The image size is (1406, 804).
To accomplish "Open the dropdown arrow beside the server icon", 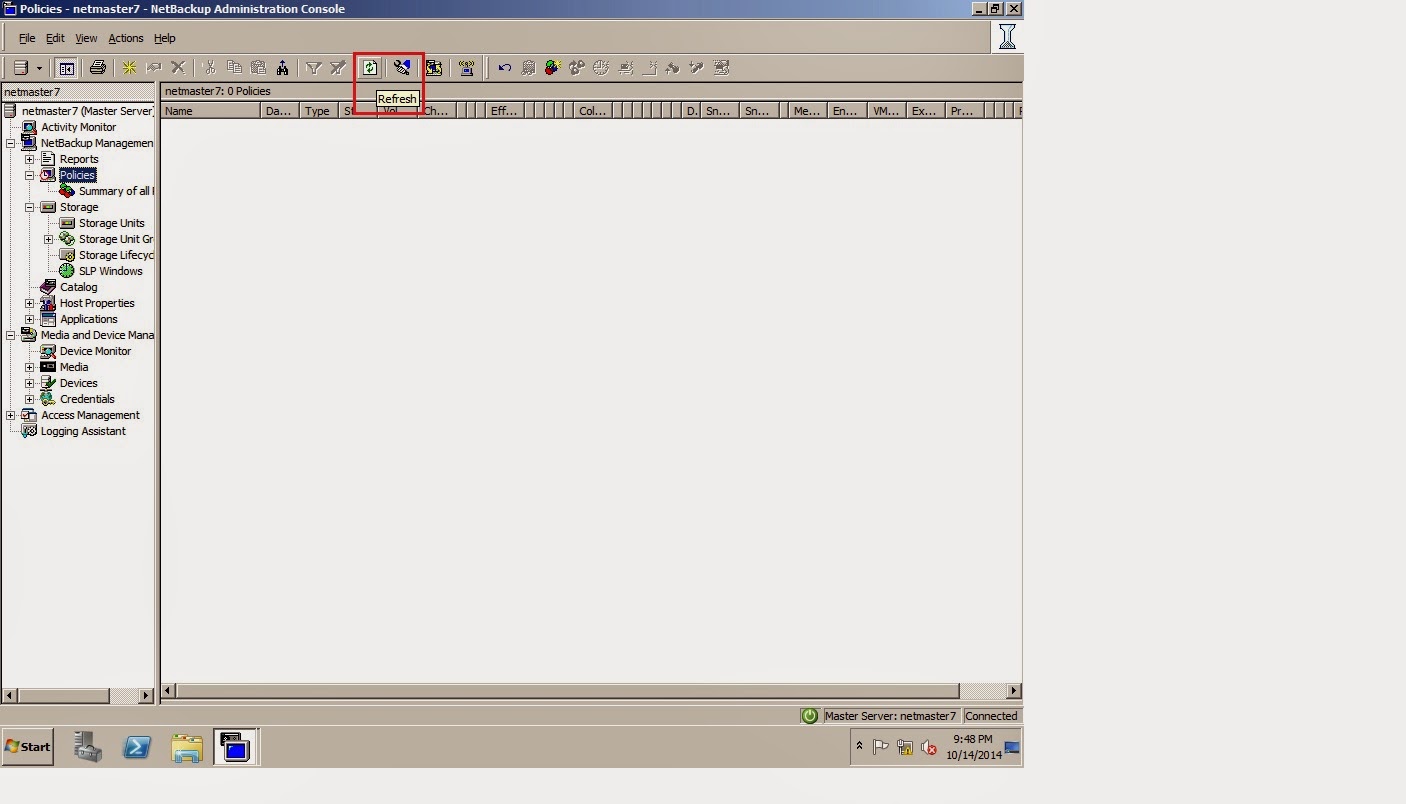I will click(39, 68).
